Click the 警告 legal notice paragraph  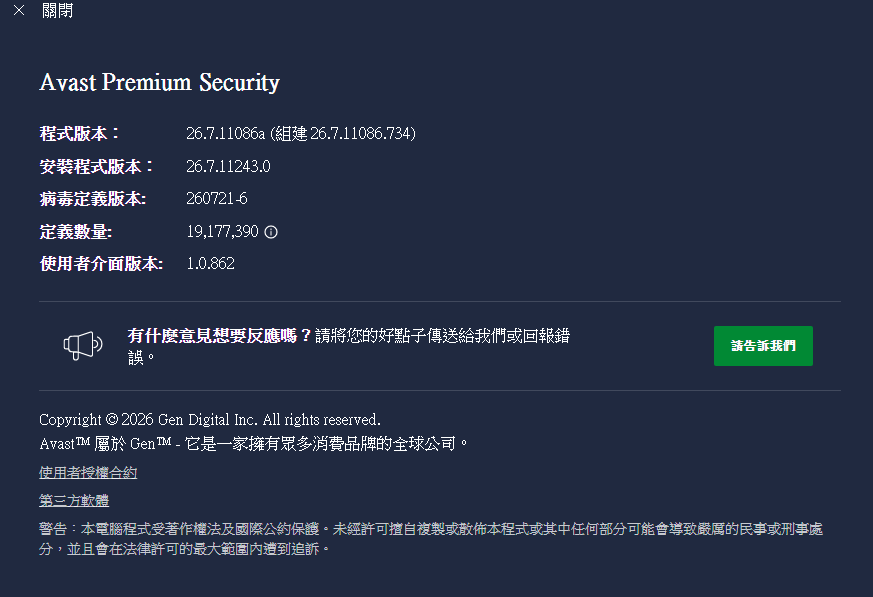[x=431, y=539]
